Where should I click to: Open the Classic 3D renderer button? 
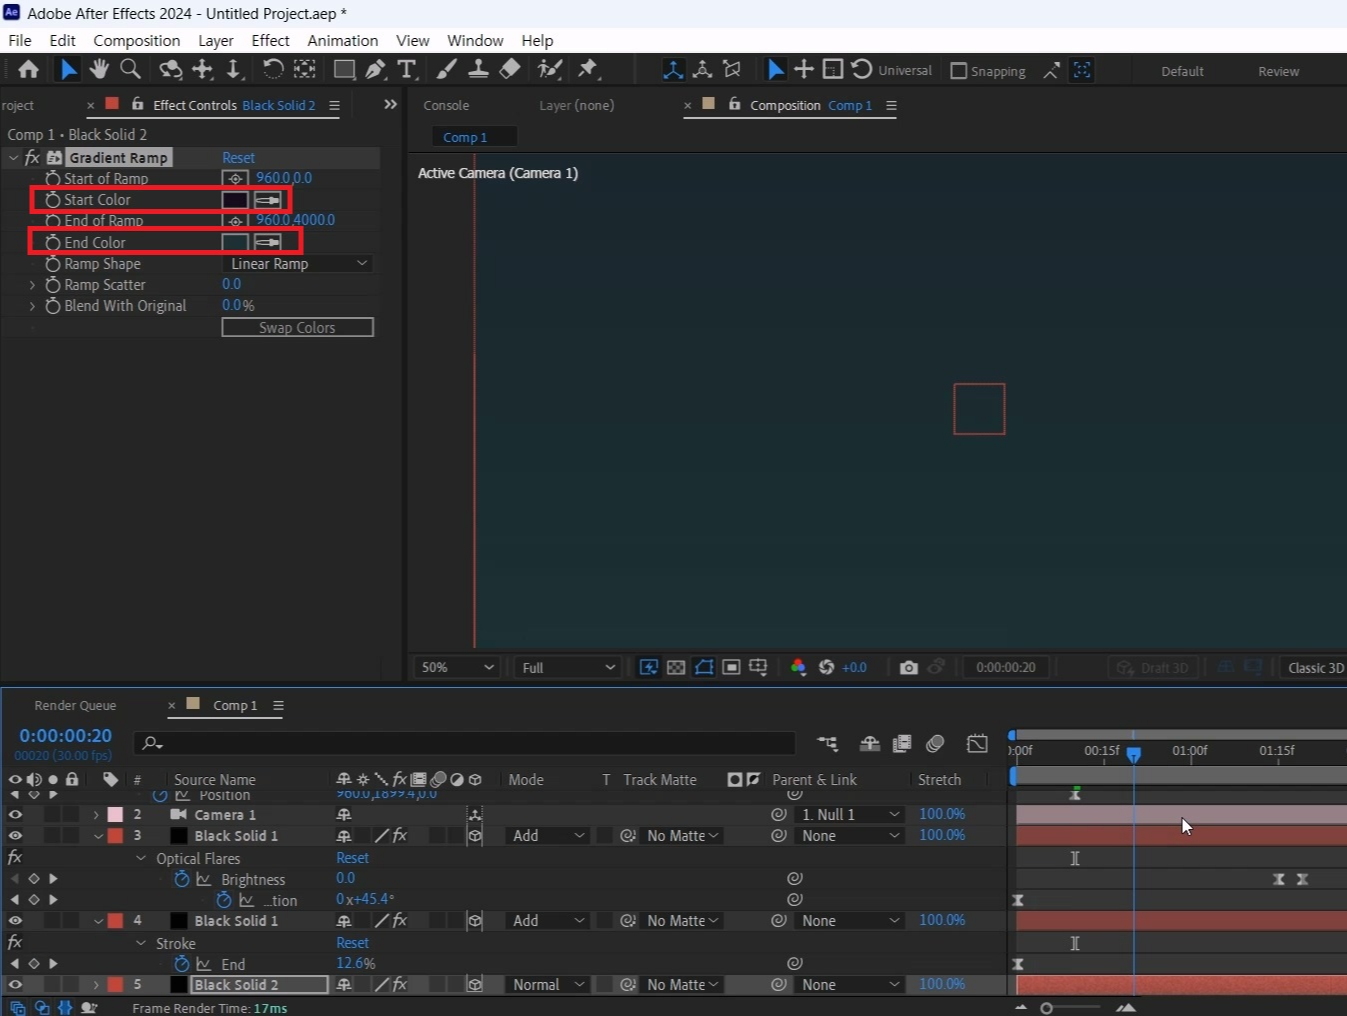[1315, 667]
